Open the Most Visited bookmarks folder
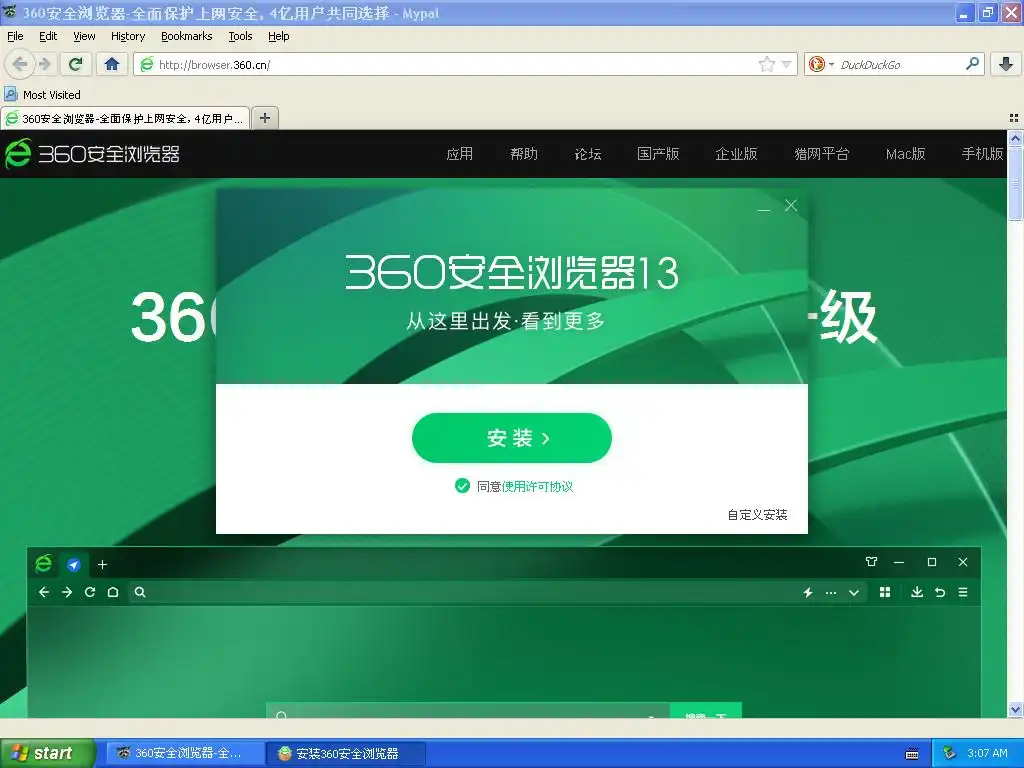 (42, 95)
